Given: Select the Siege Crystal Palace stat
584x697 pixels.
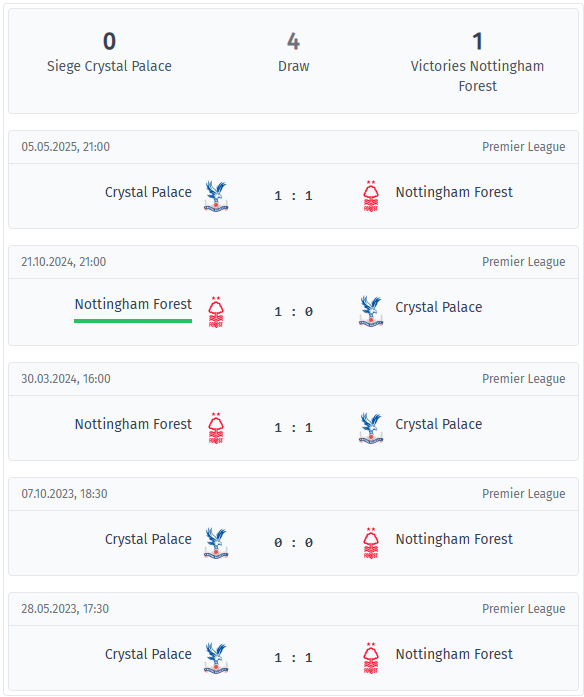Looking at the screenshot, I should [x=109, y=52].
